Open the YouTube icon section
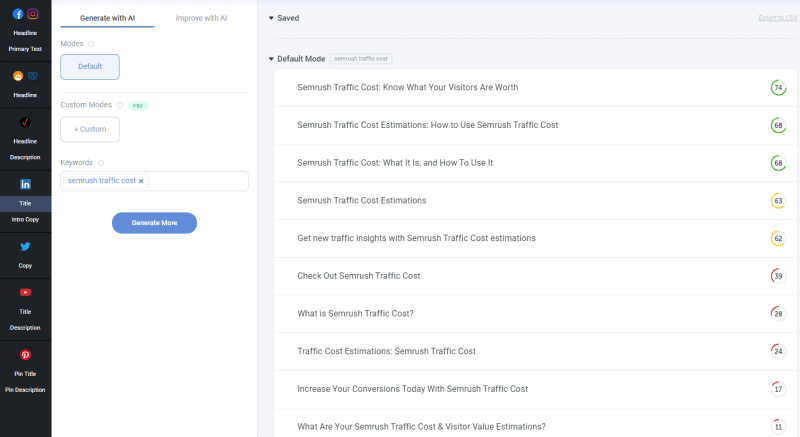 (25, 293)
